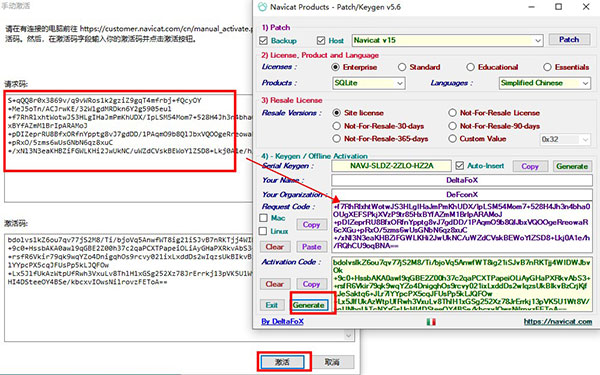Click Clear under Request Code section
Screen dimensions: 600x375
tap(275, 247)
